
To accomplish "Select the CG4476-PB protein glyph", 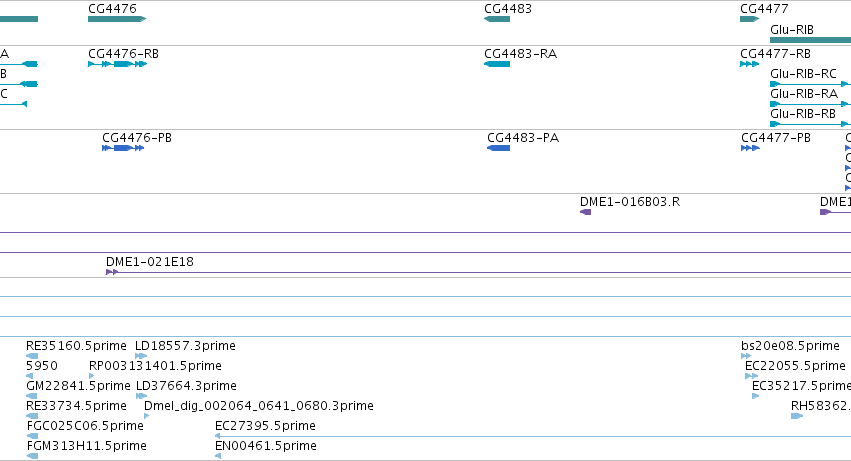I will tap(123, 148).
